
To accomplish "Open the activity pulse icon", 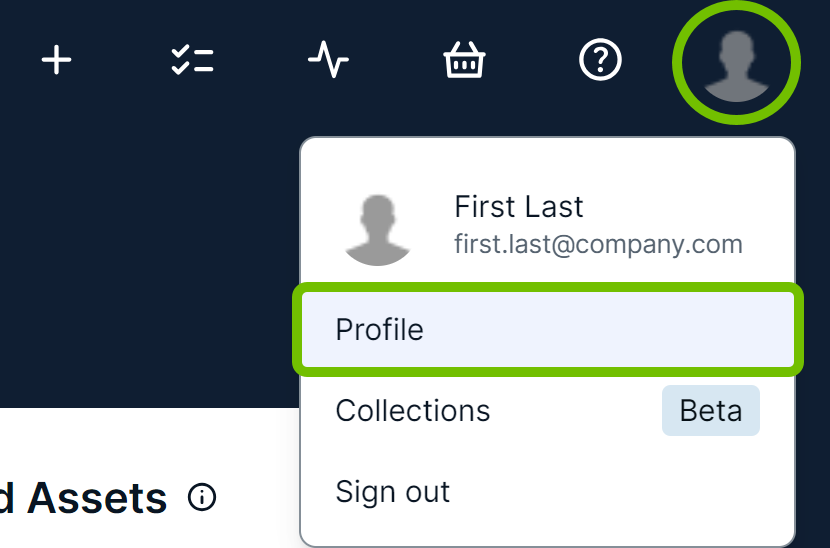I will 328,62.
